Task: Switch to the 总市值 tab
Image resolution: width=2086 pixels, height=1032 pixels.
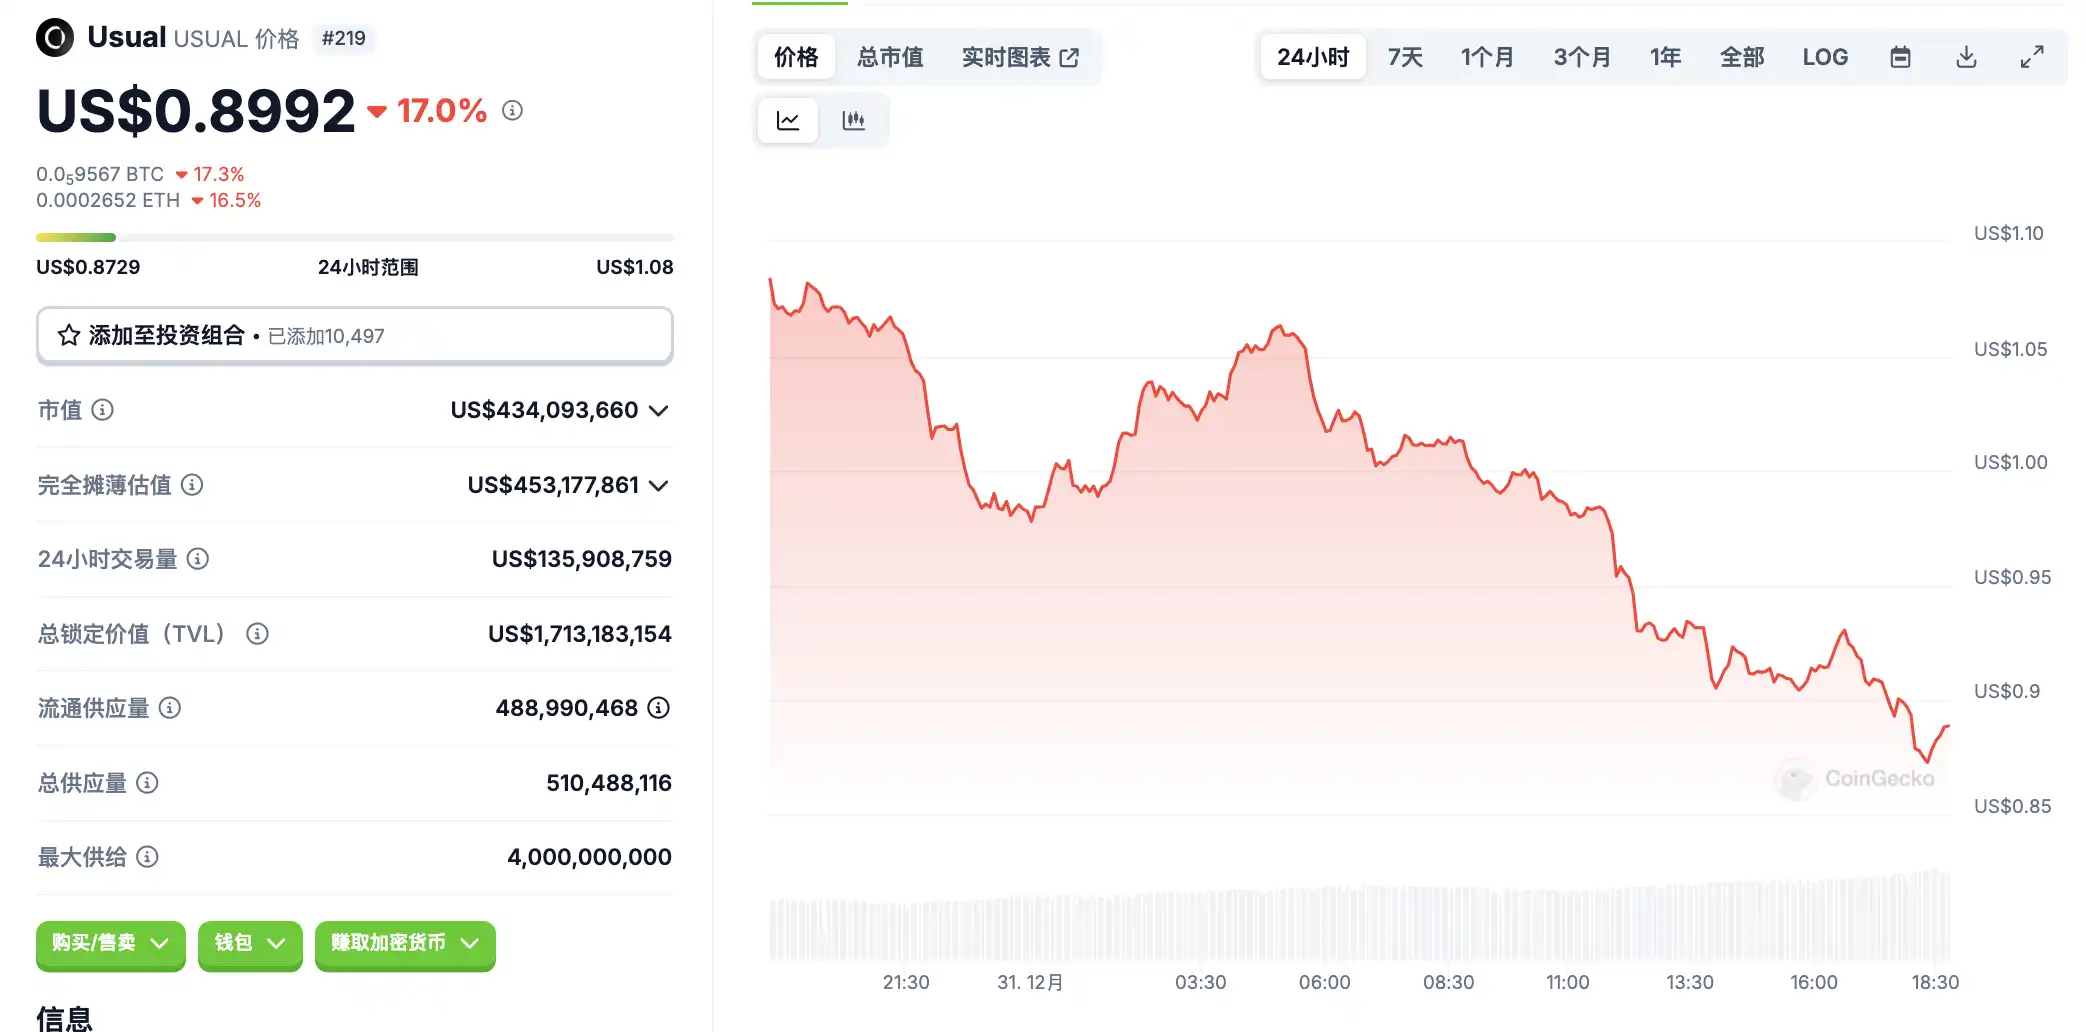Action: [890, 57]
